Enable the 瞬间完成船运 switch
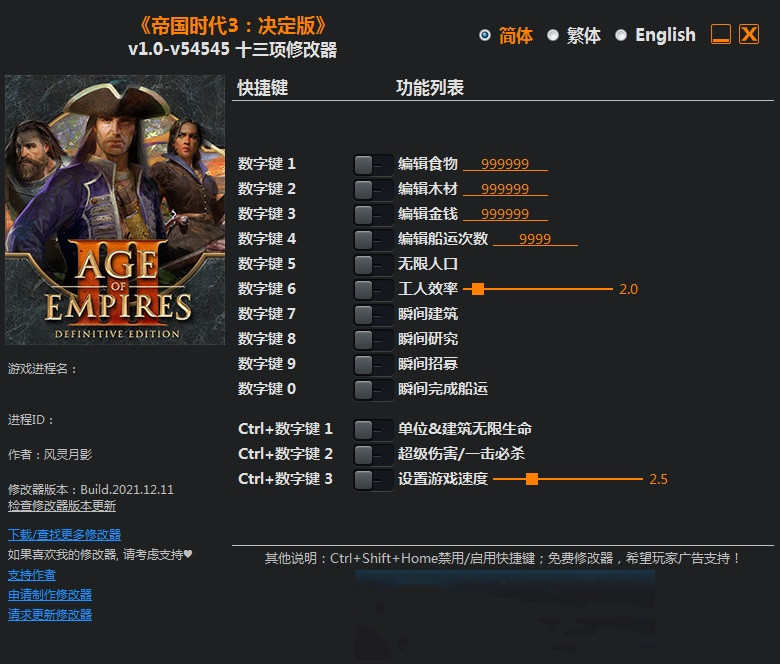 click(x=373, y=389)
